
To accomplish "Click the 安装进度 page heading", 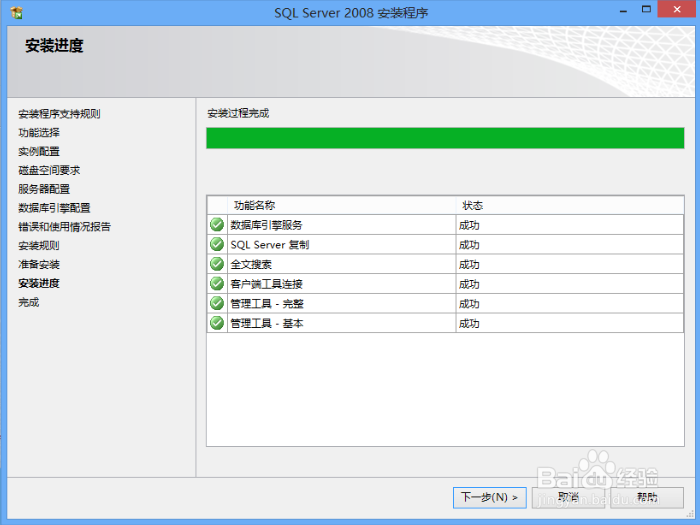I will 54,46.
